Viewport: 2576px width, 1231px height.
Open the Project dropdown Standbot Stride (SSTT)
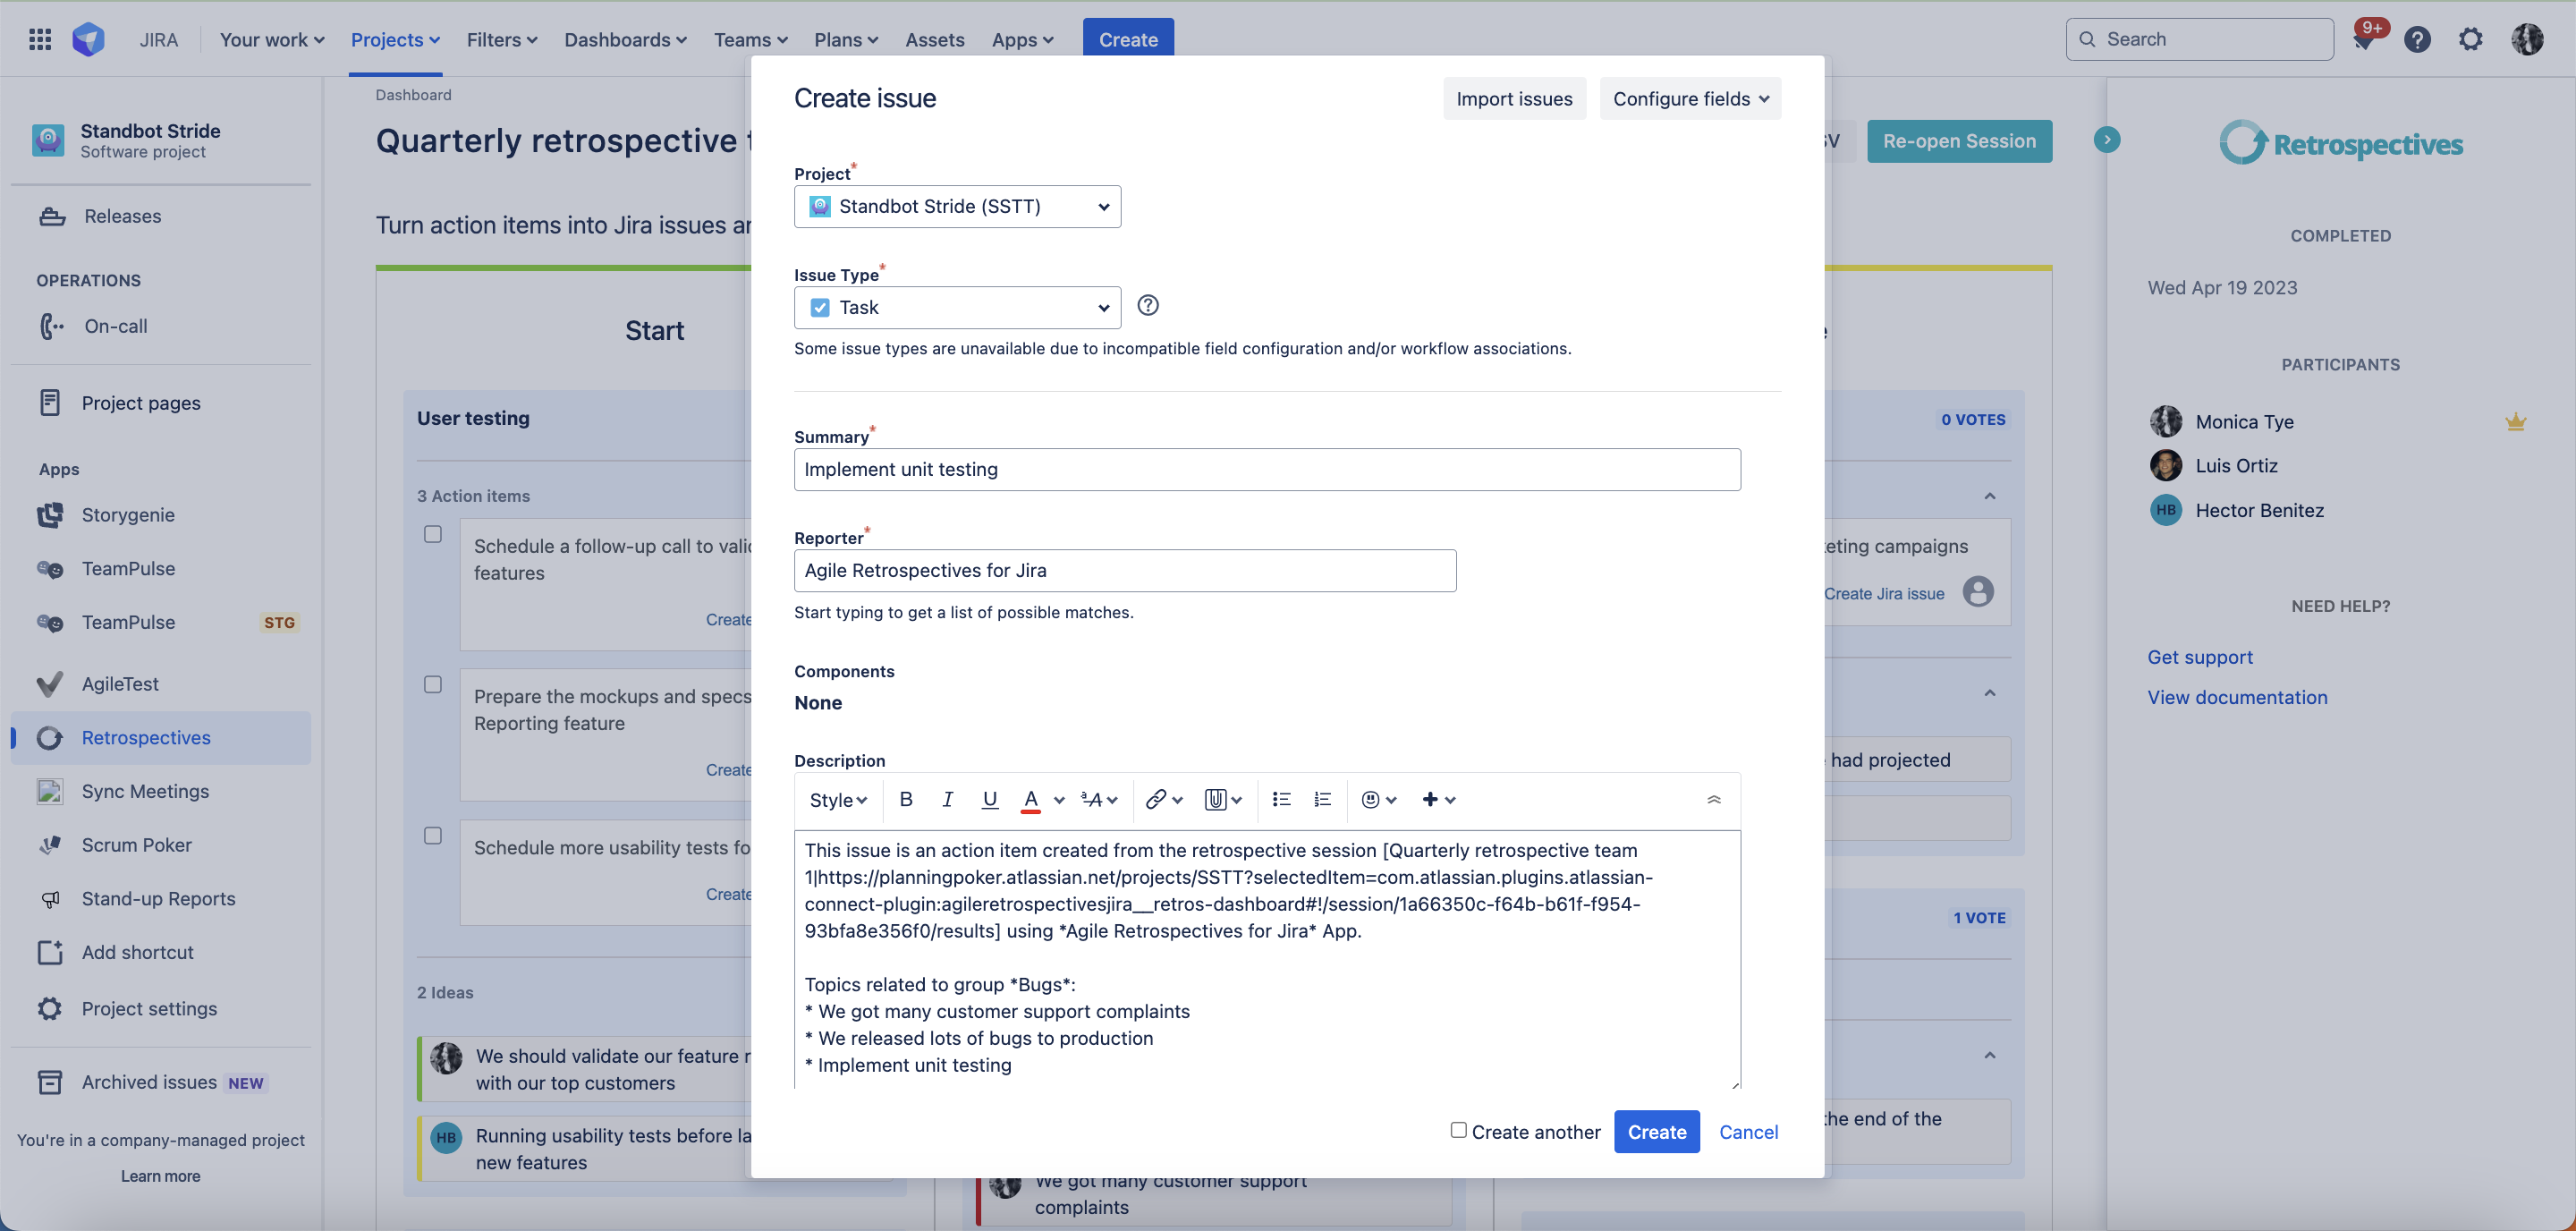[x=957, y=206]
